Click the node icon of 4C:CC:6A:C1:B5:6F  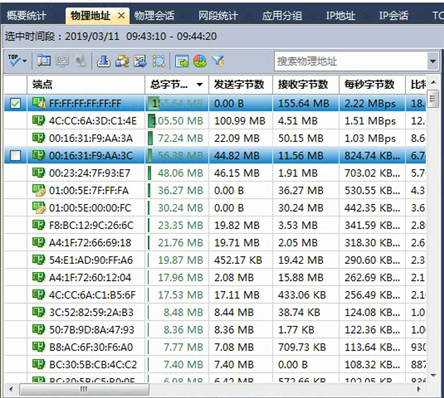[x=38, y=295]
